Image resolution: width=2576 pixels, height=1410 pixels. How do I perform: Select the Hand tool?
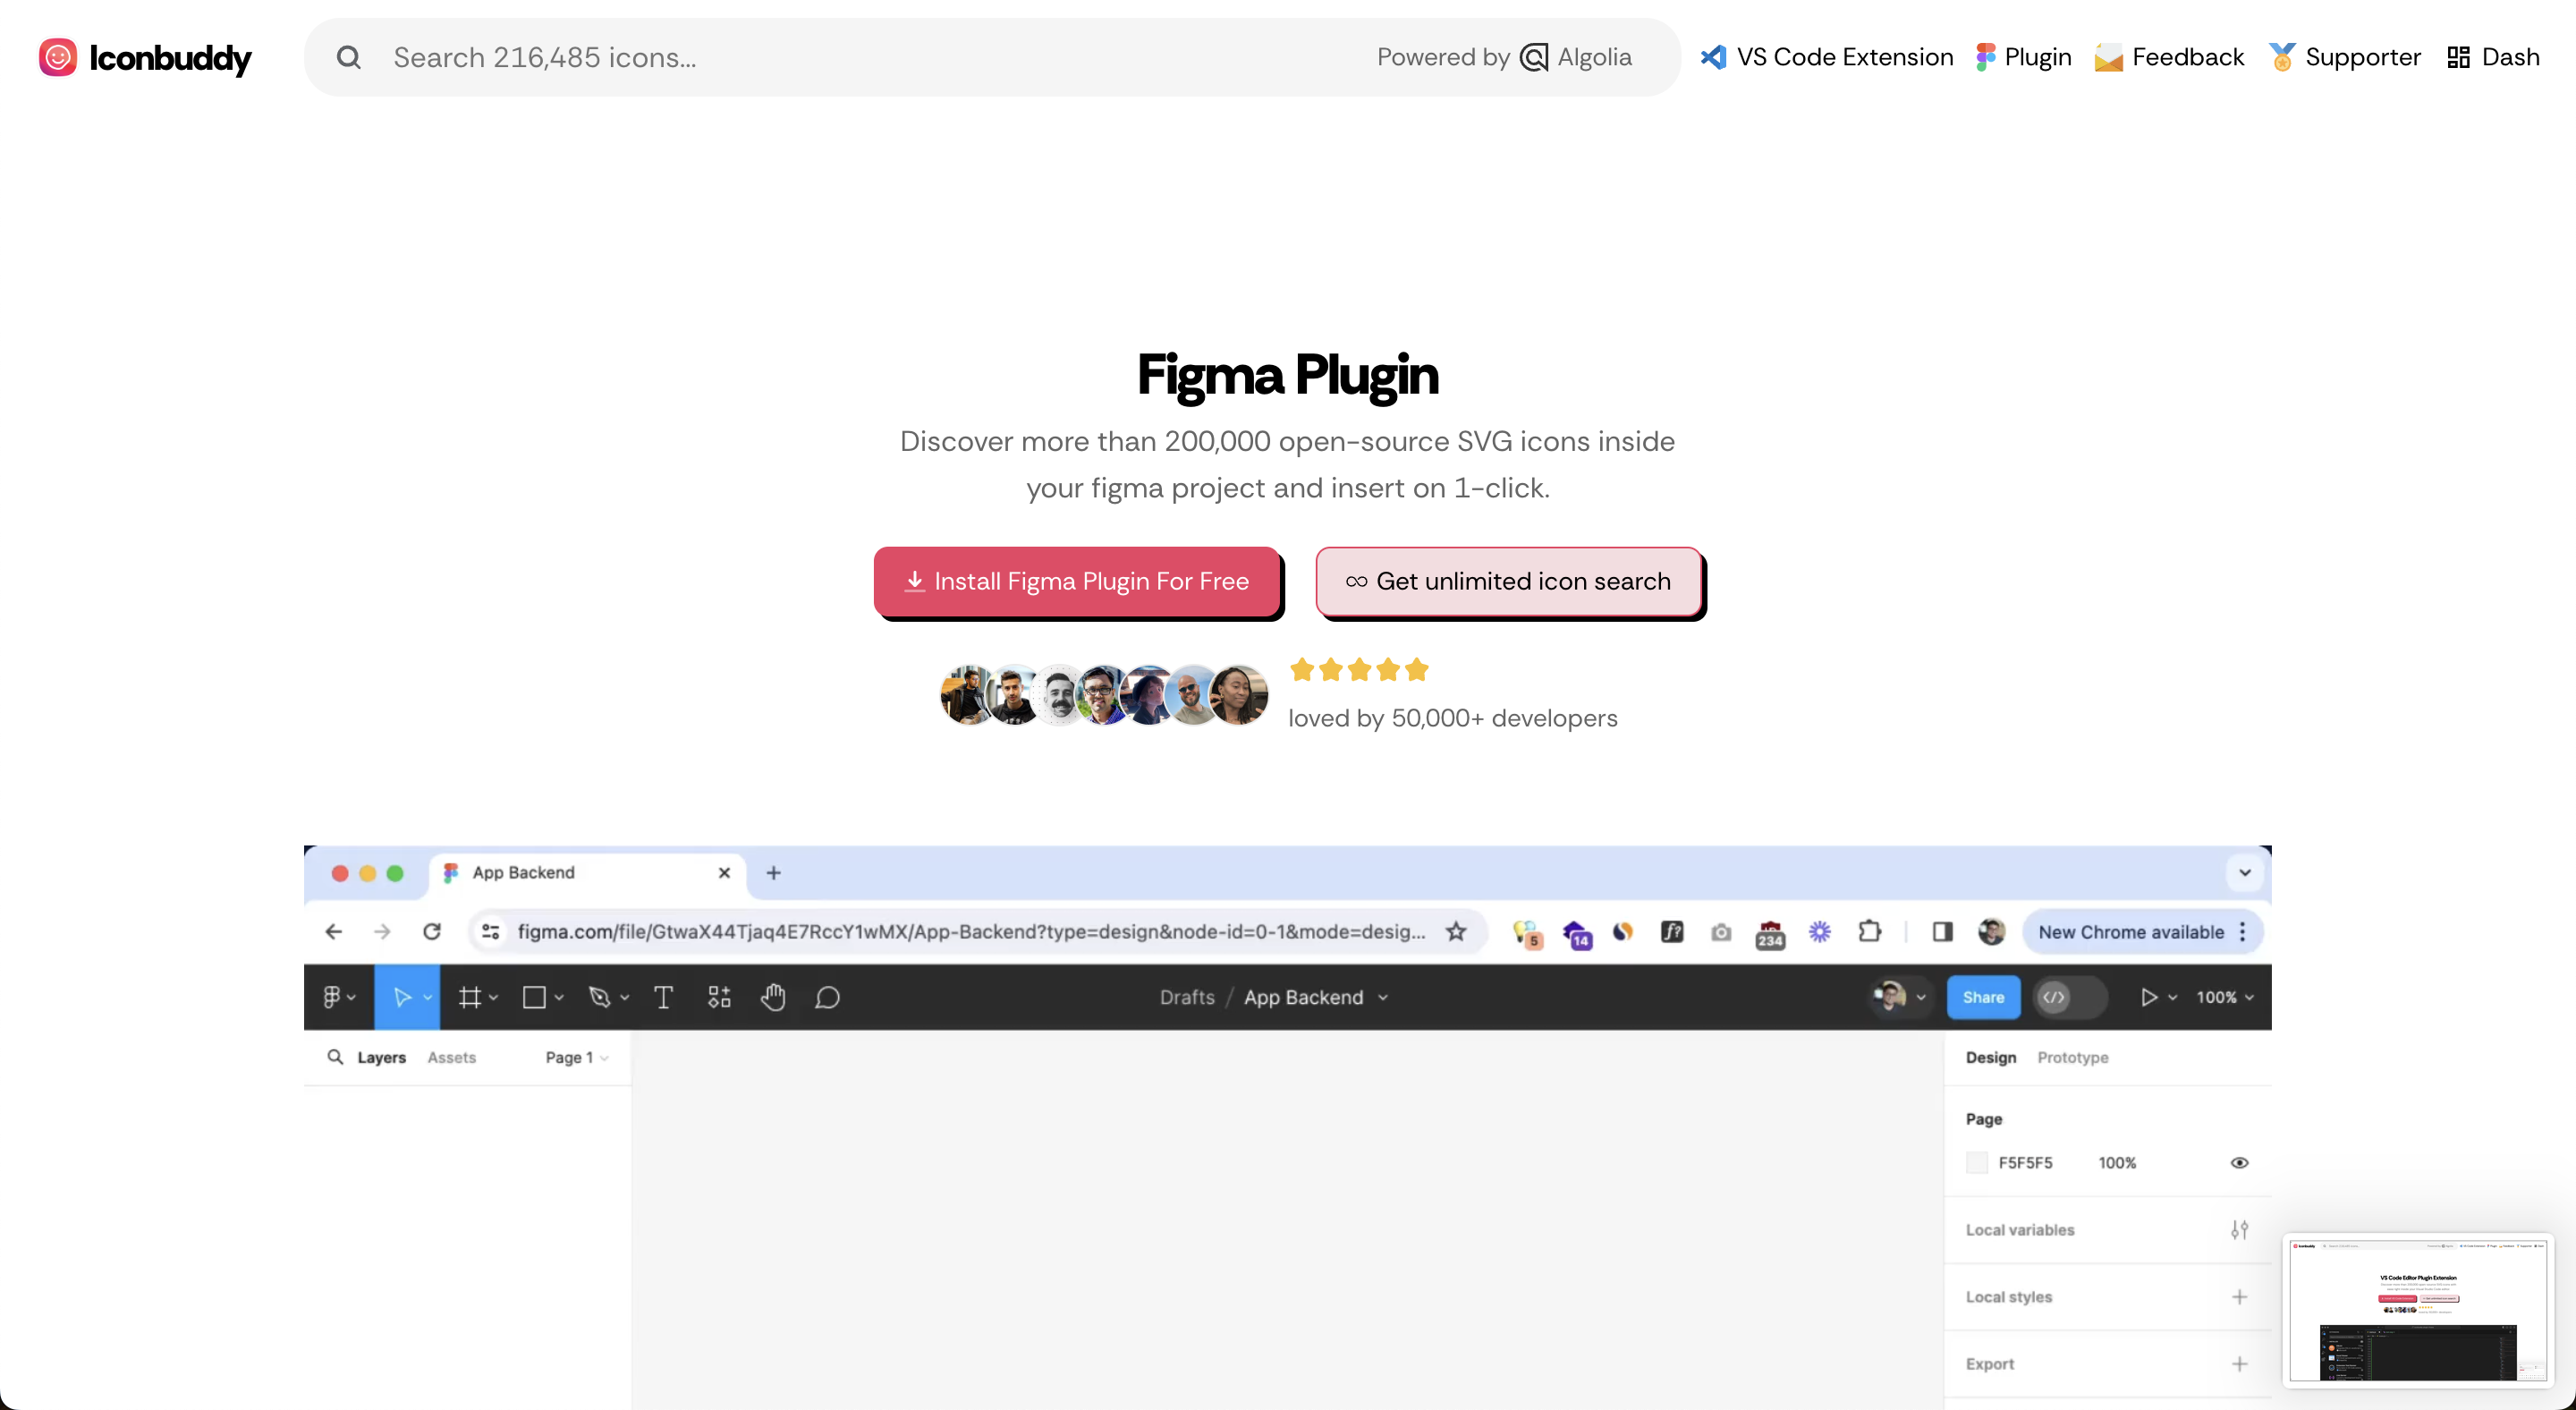pos(772,997)
